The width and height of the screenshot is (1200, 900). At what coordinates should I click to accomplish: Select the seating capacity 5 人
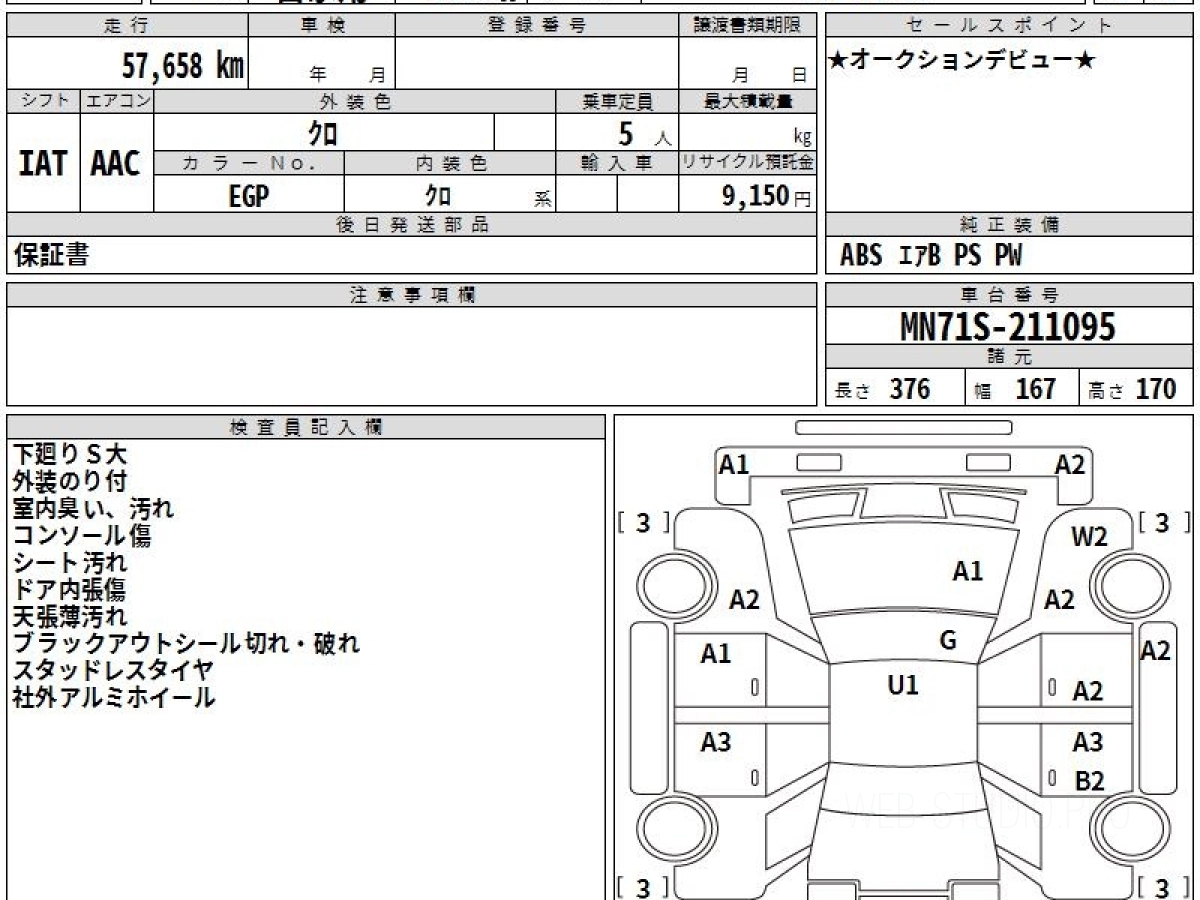point(644,134)
